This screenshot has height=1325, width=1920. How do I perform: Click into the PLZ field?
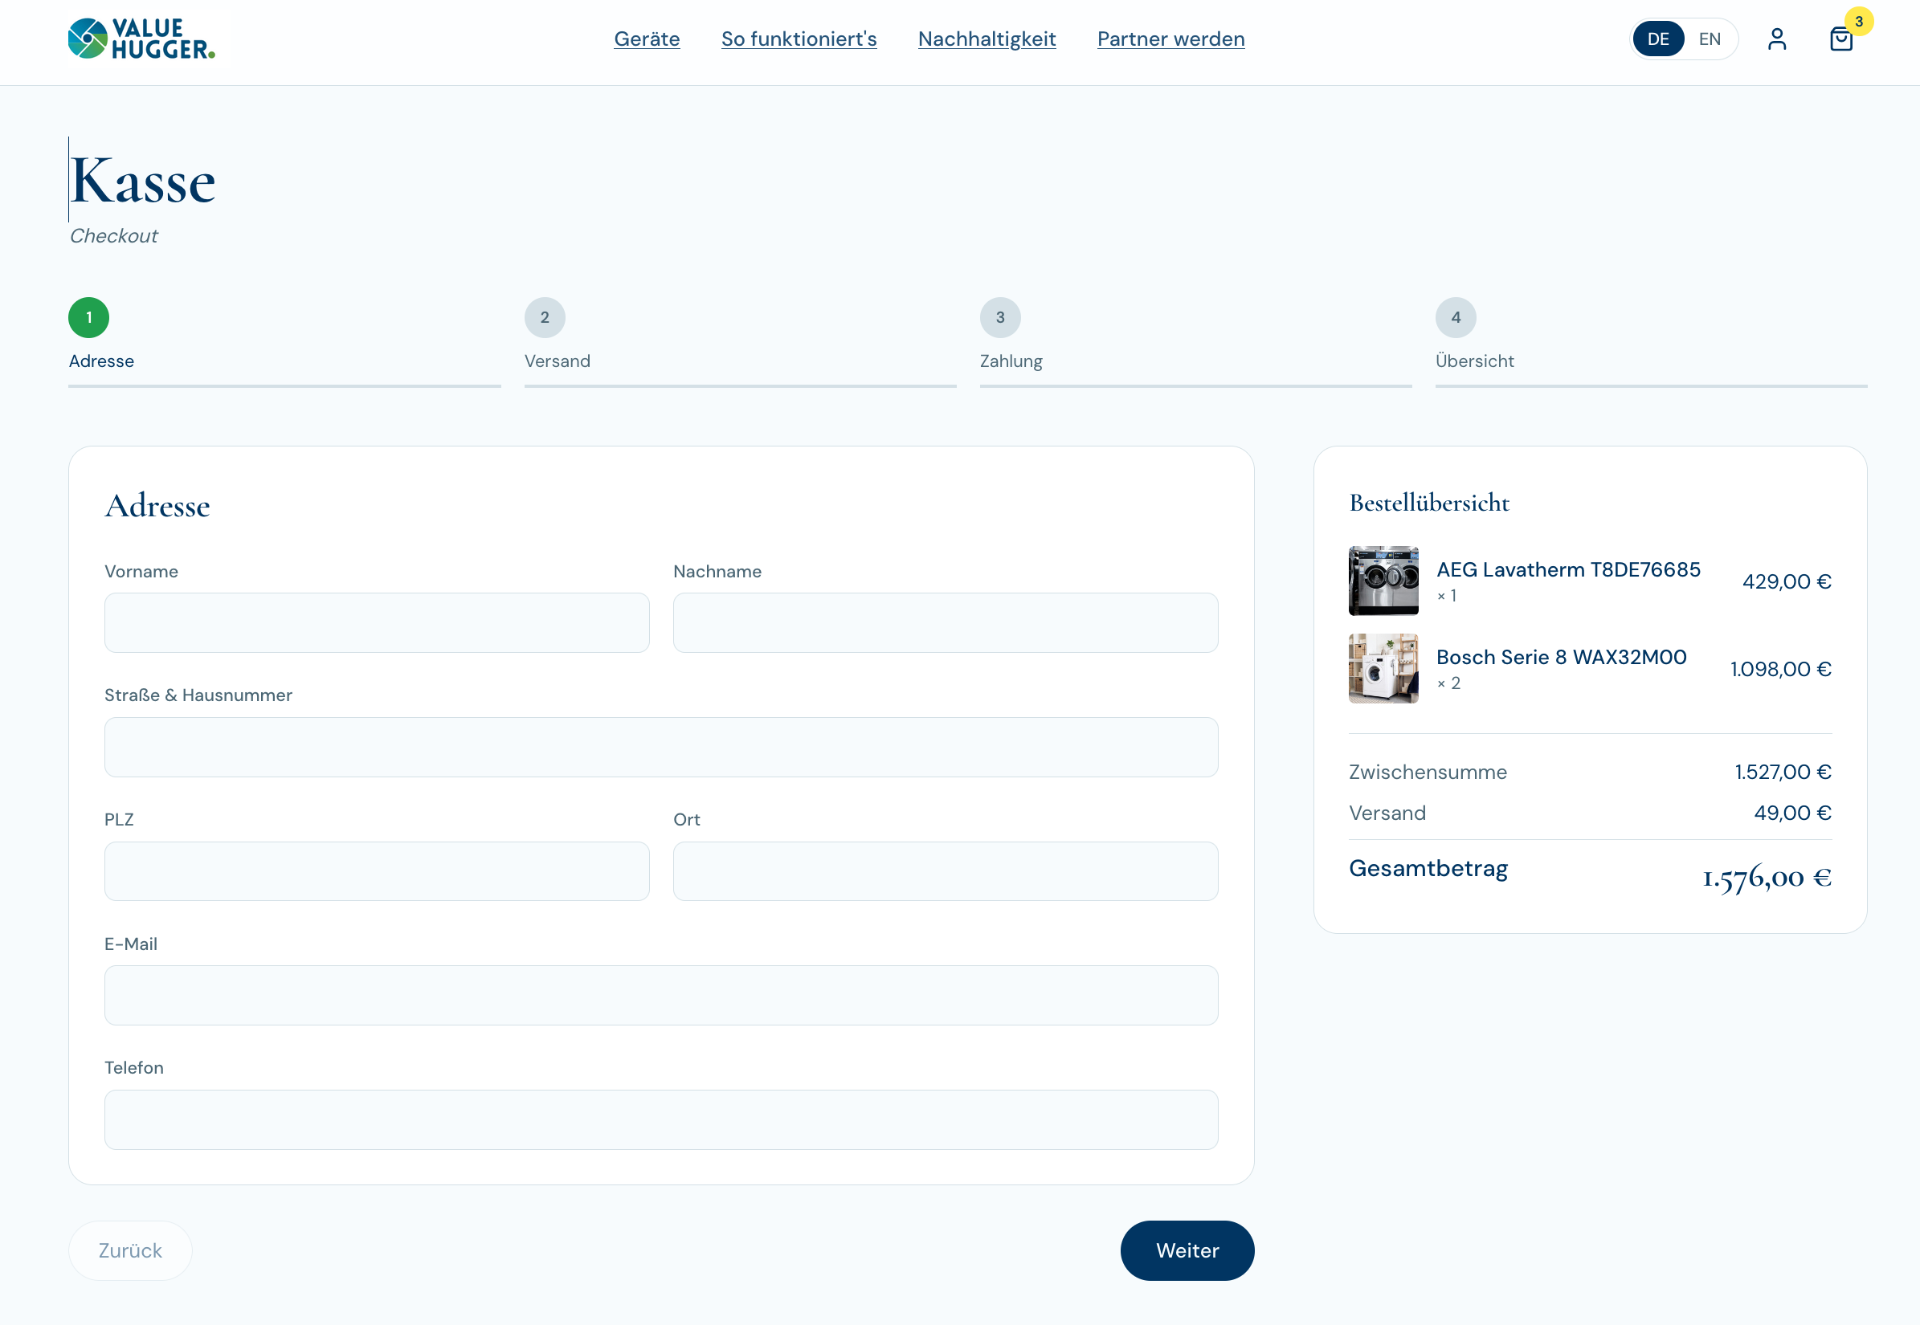tap(377, 871)
